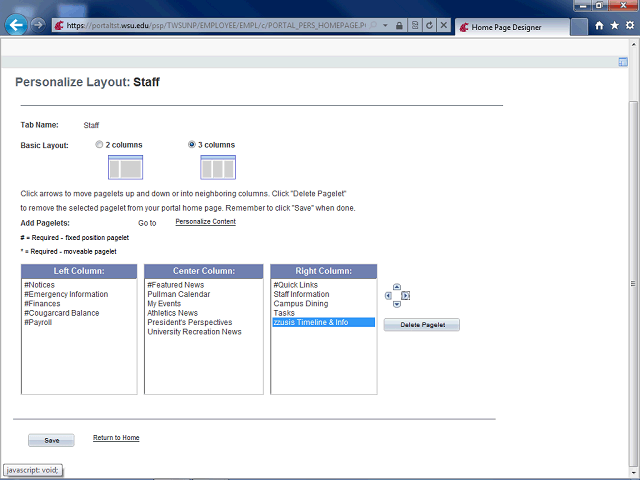Open browser Tools gear icon
640x480 pixels.
pos(629,26)
